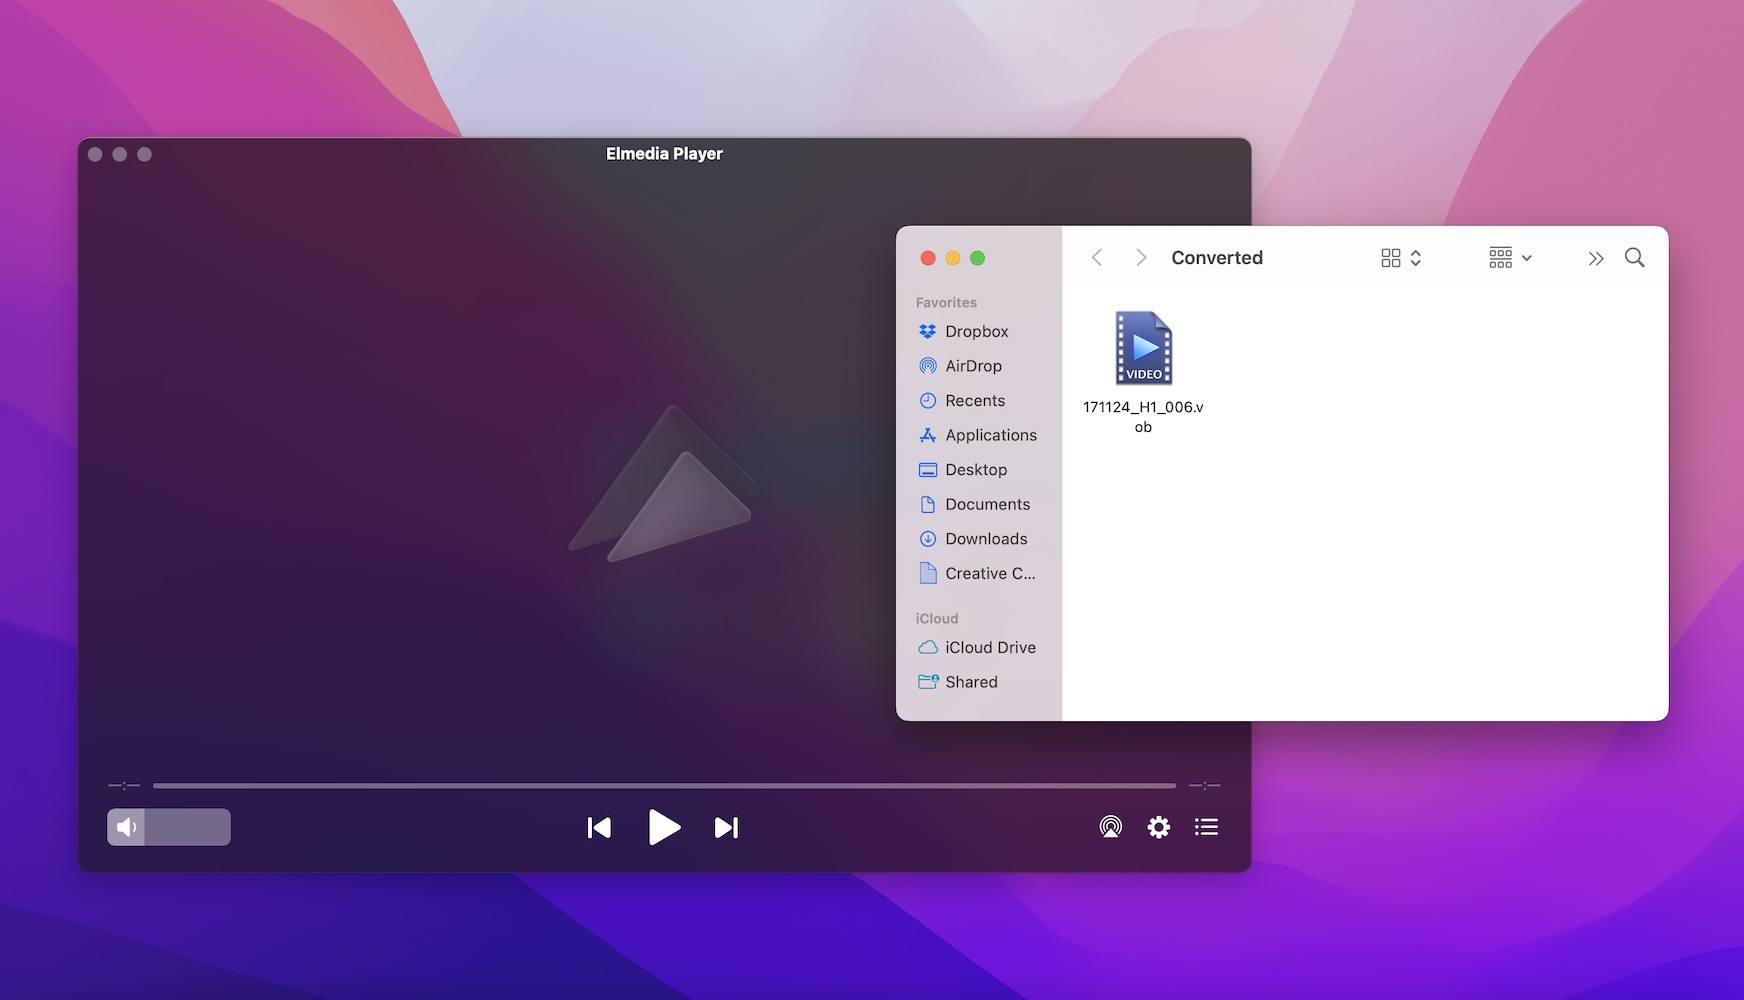
Task: Select the 171124_H1_006.vob video file
Action: pos(1143,348)
